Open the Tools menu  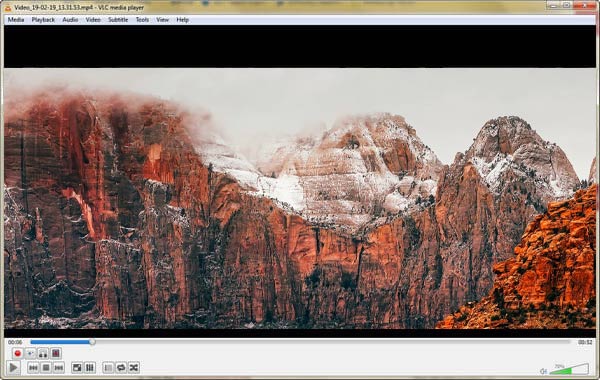coord(142,20)
